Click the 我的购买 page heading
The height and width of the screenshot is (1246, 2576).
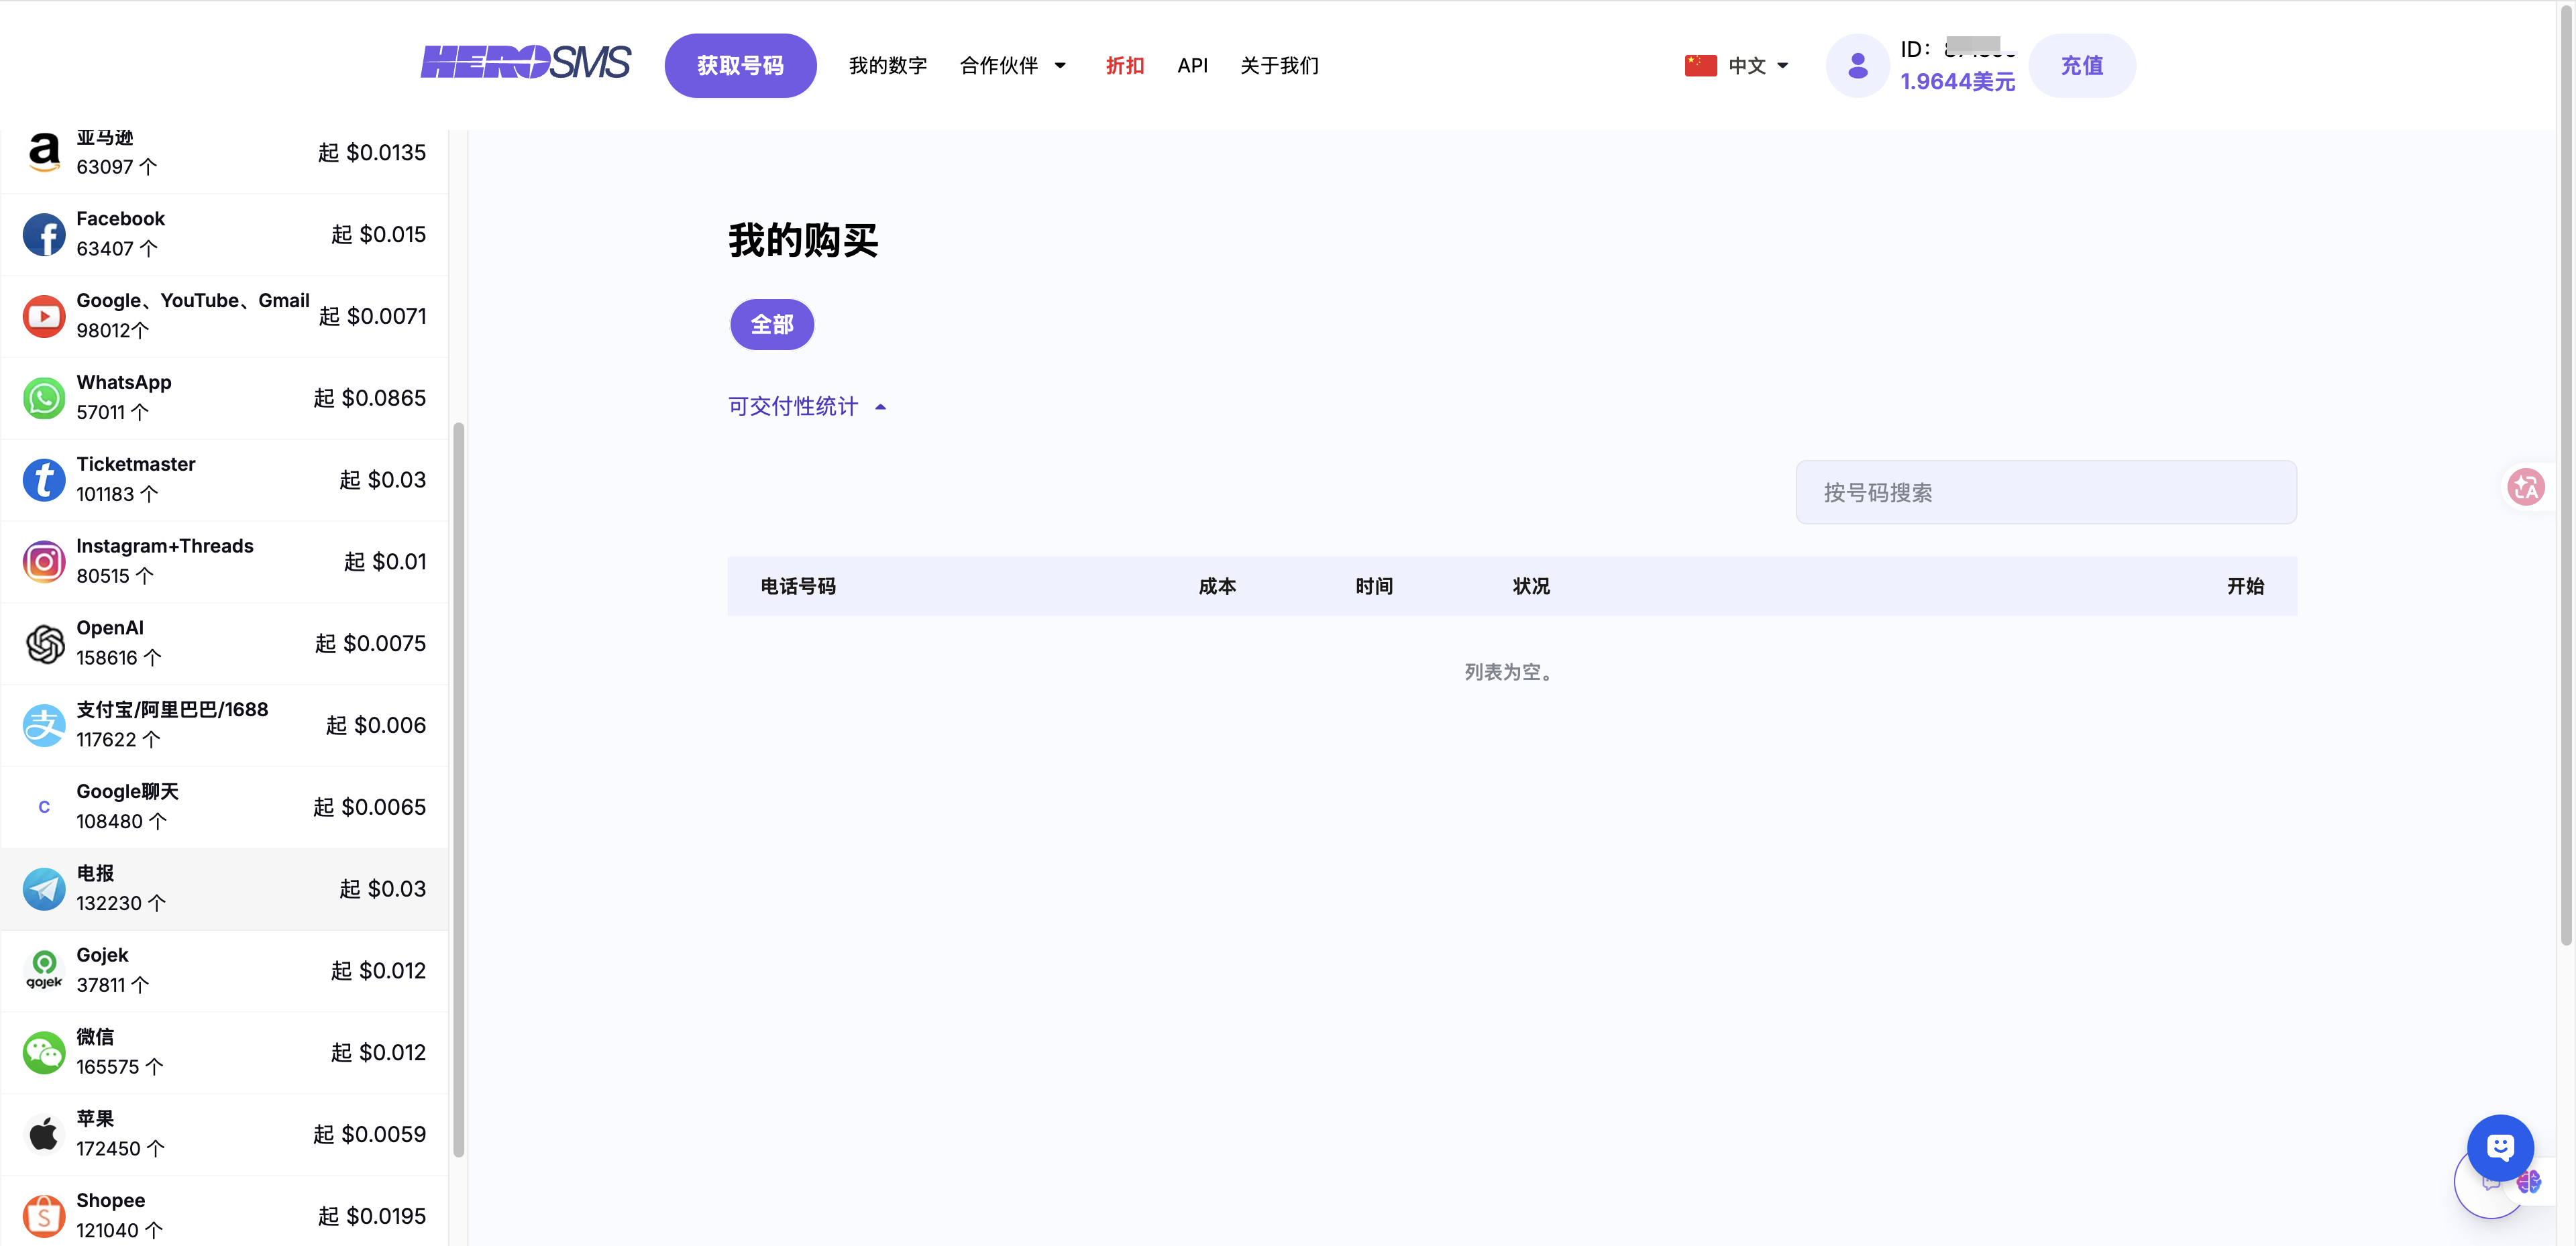coord(803,240)
